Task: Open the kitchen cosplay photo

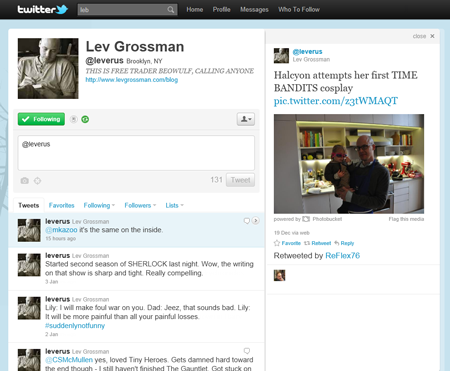Action: (349, 164)
